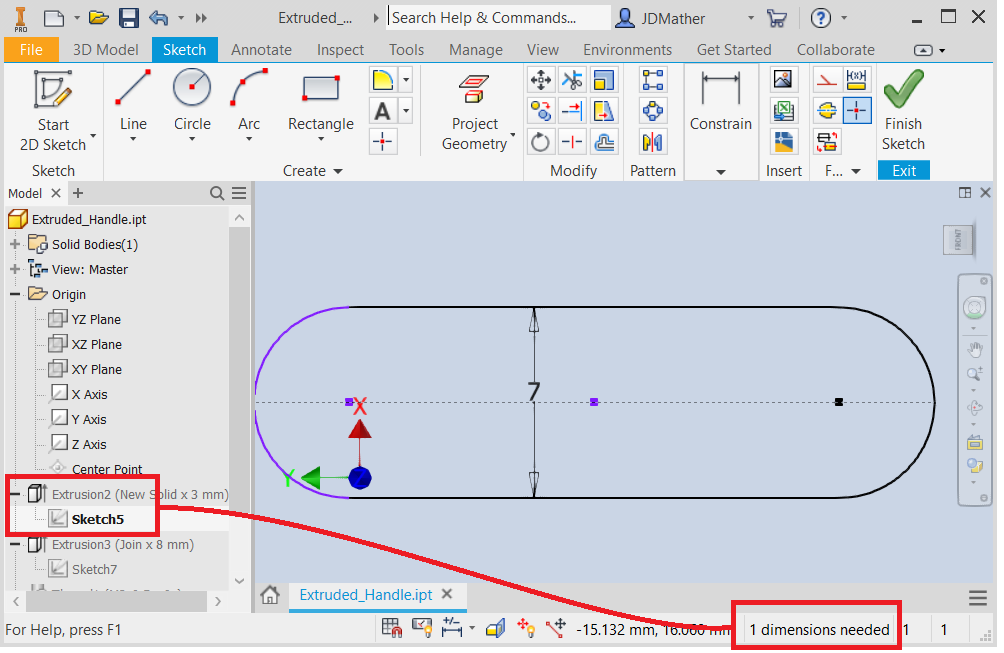Select the Text tool icon
Image resolution: width=1004 pixels, height=653 pixels.
tap(383, 111)
